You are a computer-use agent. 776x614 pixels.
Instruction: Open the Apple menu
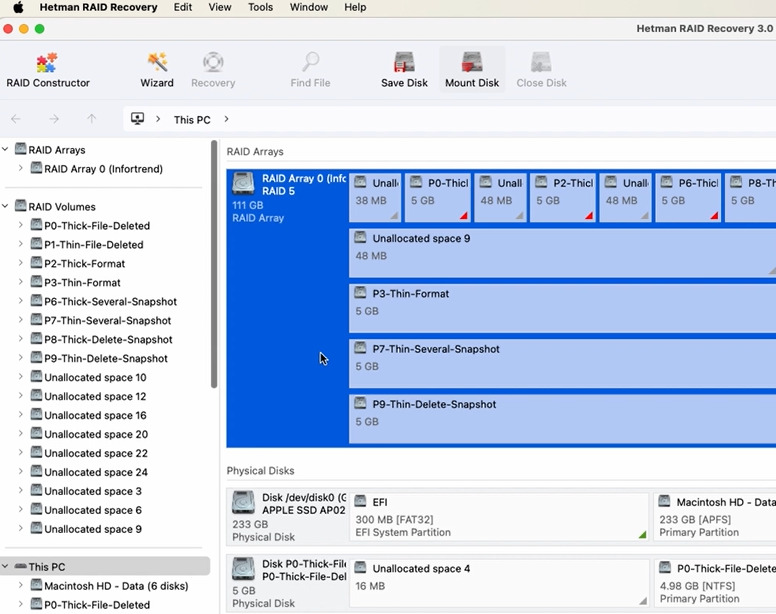(18, 7)
